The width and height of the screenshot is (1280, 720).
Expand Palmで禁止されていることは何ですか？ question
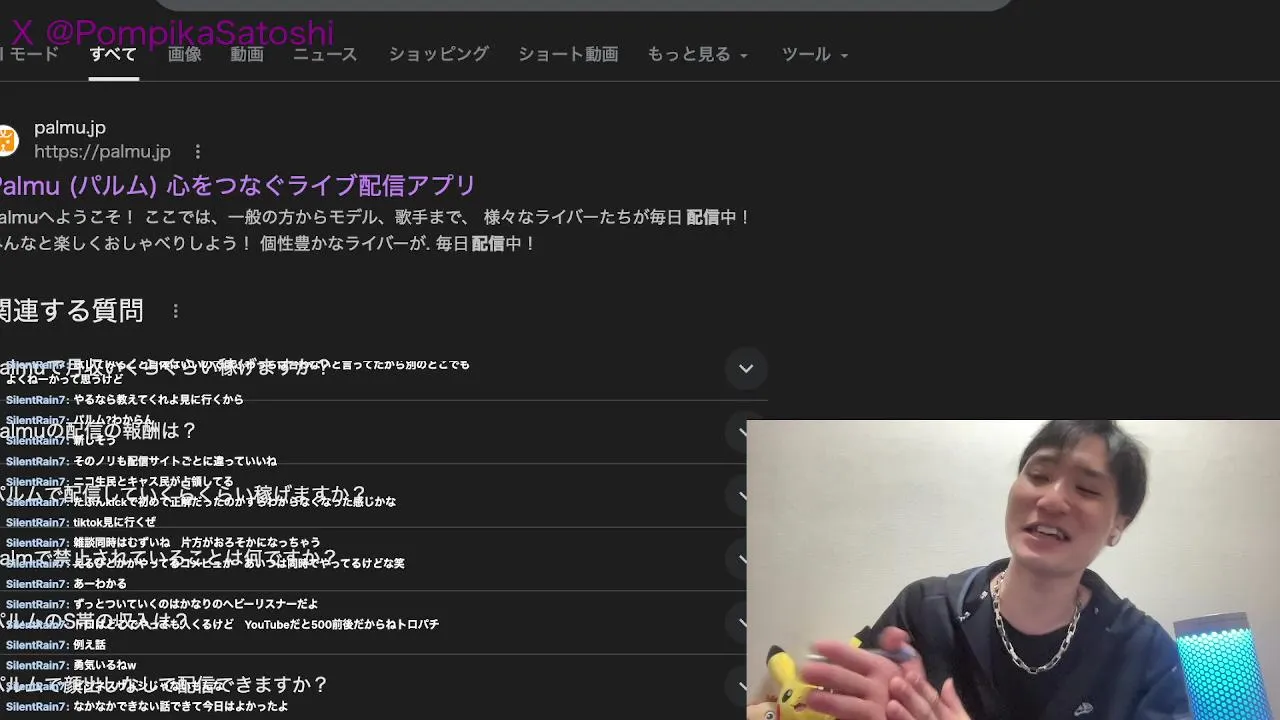[x=384, y=558]
